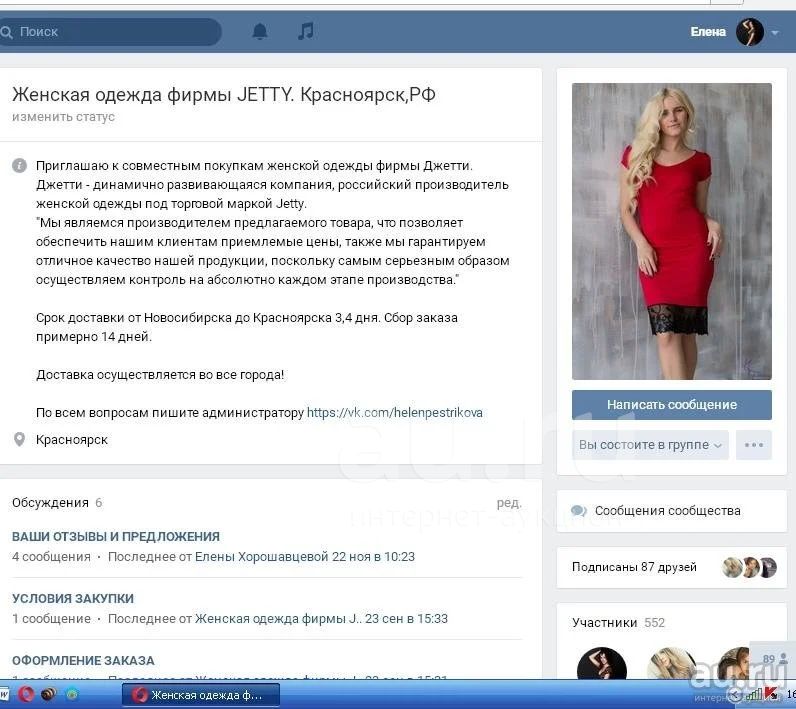This screenshot has width=796, height=709.
Task: Click the 89 counter icon near bottom right
Action: click(775, 659)
